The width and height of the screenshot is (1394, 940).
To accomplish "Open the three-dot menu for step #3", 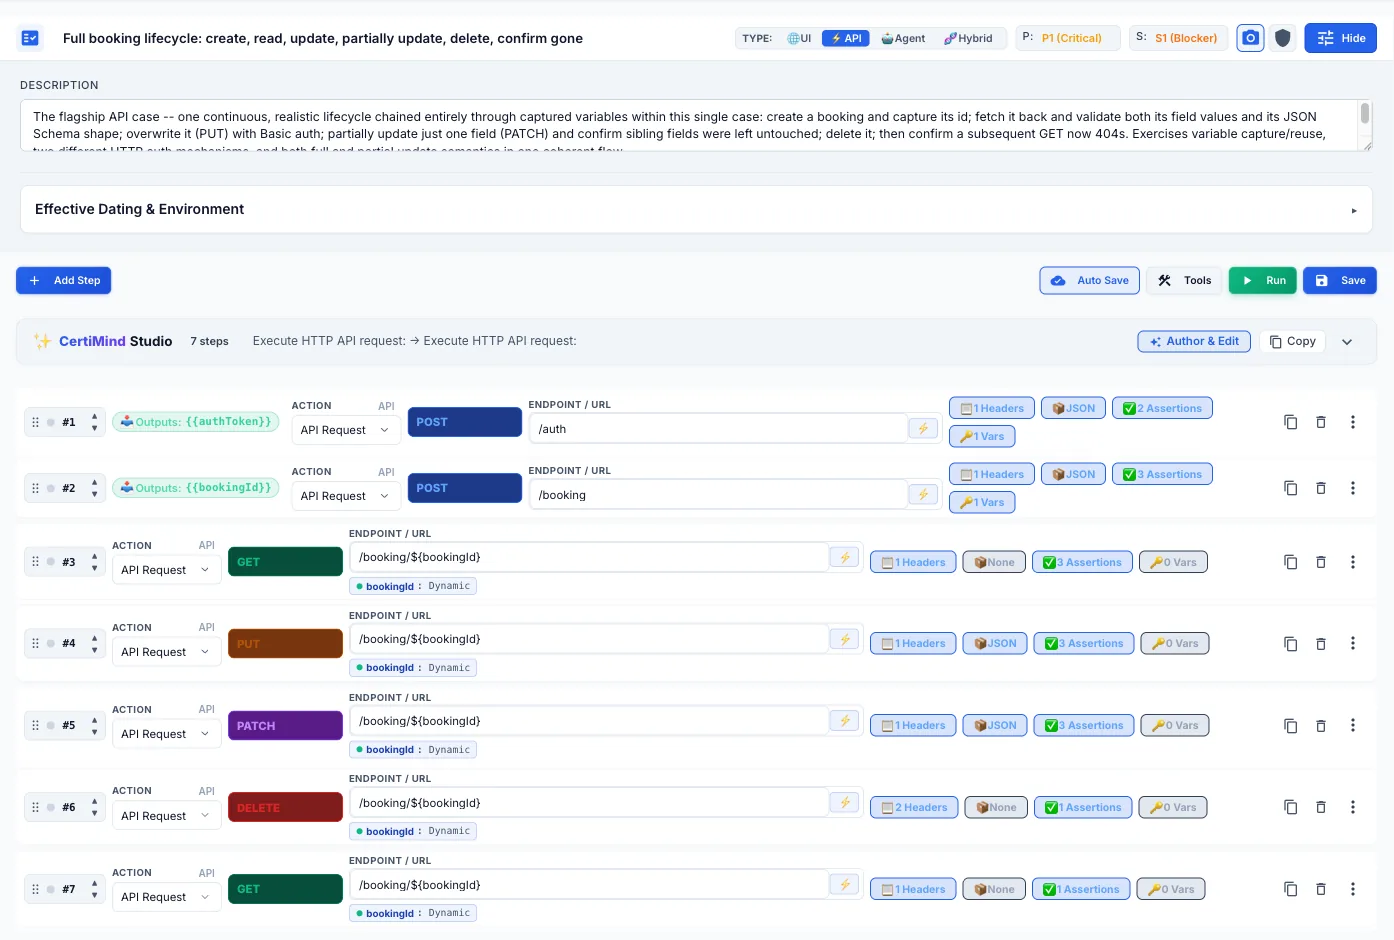I will click(x=1353, y=562).
